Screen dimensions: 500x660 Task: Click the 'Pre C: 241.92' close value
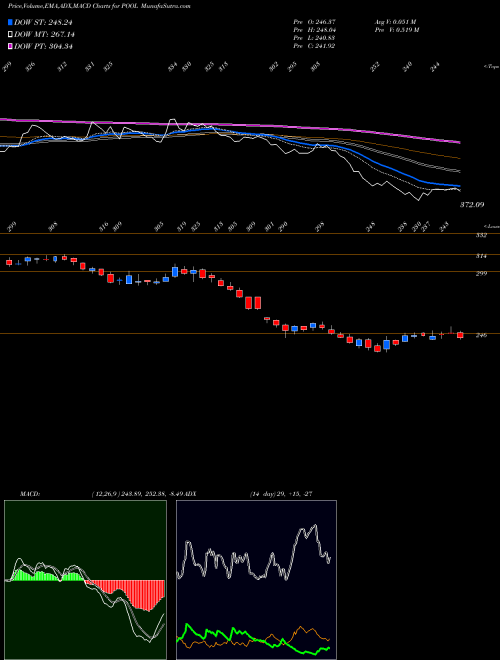pos(314,46)
